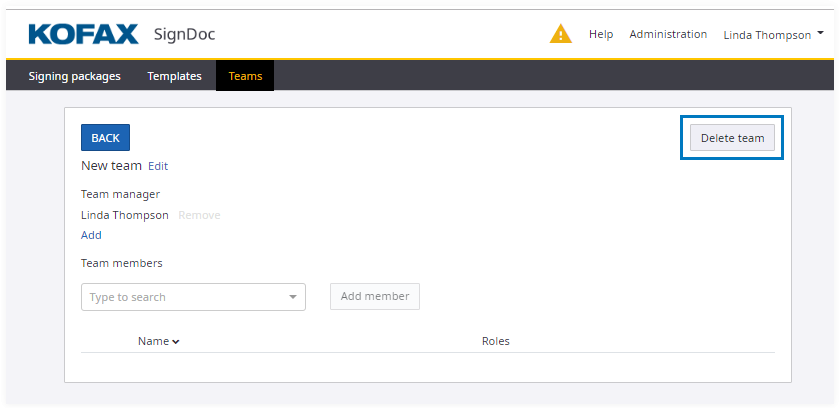Viewport: 840px width, 410px height.
Task: Click Add under Team manager
Action: pyautogui.click(x=91, y=235)
